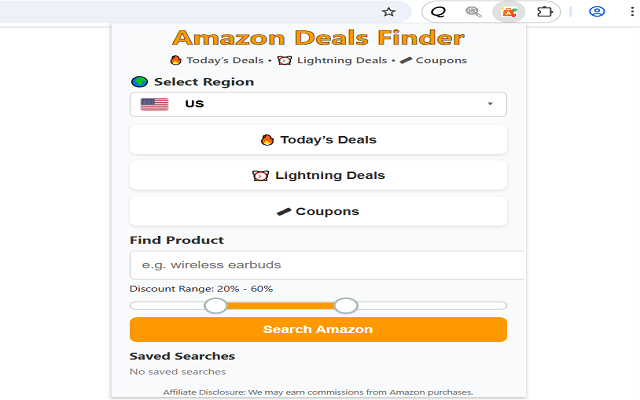Click the Amazon Deals Finder title
Image resolution: width=640 pixels, height=400 pixels.
pos(318,39)
